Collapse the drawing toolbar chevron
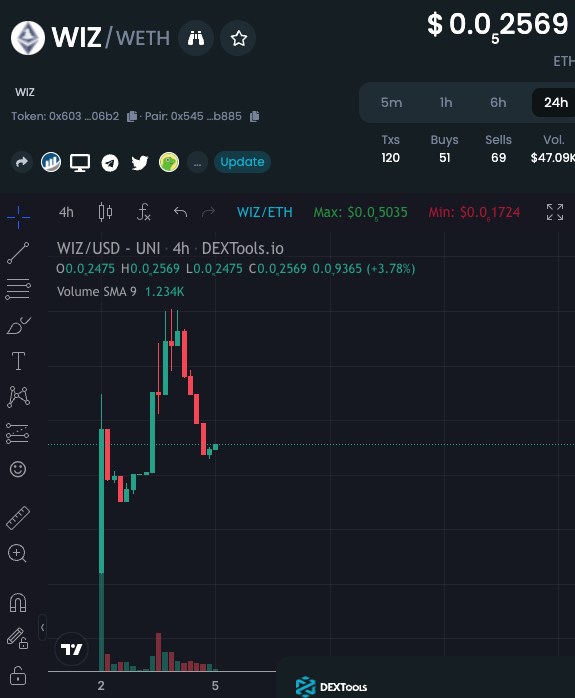Screen dimensions: 575x698 42,628
